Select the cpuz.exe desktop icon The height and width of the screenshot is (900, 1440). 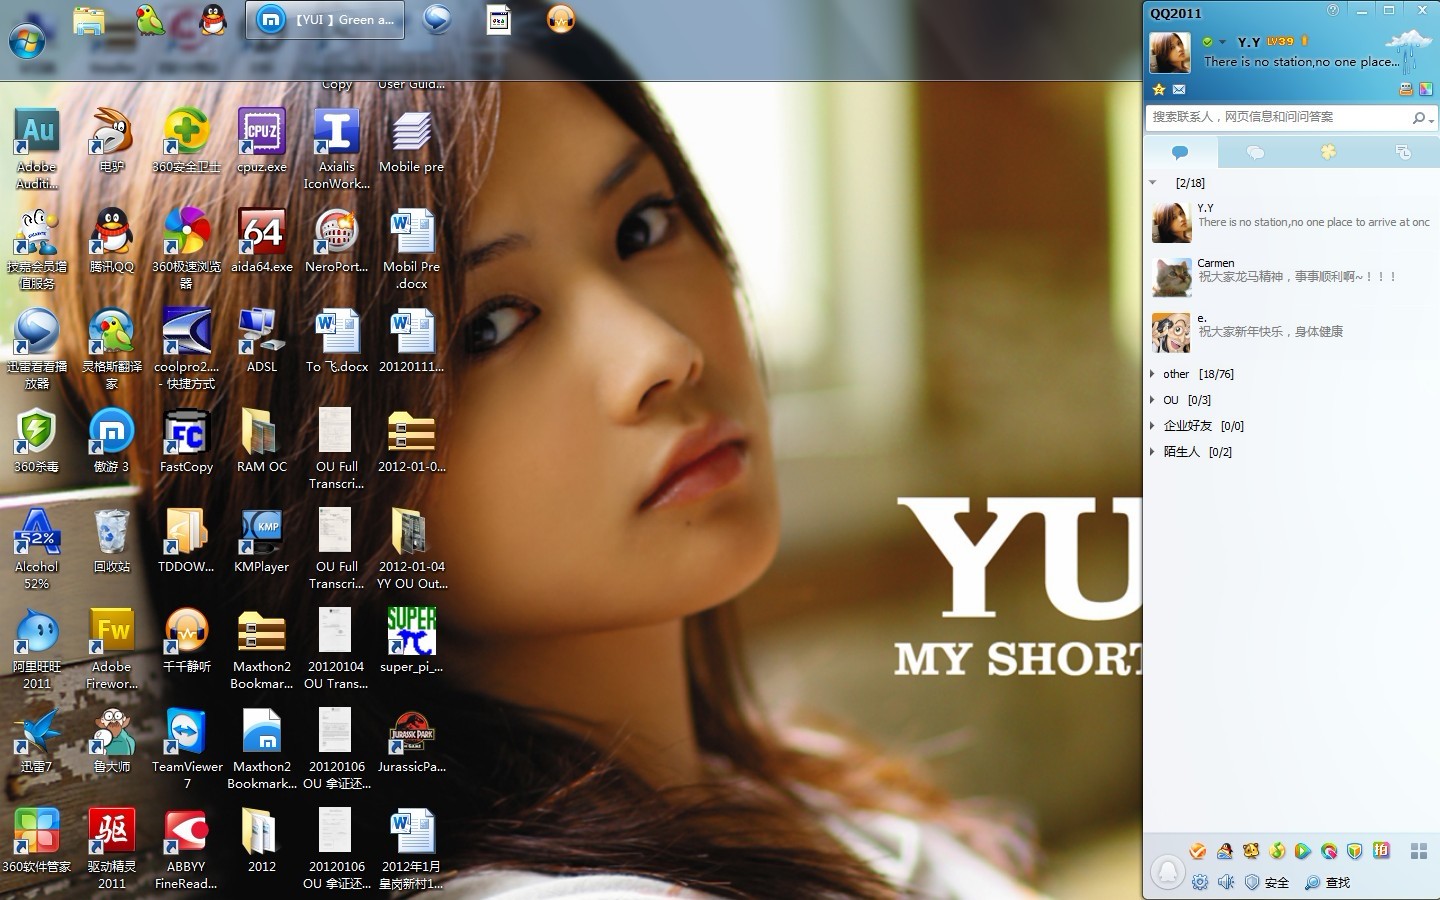pyautogui.click(x=262, y=141)
